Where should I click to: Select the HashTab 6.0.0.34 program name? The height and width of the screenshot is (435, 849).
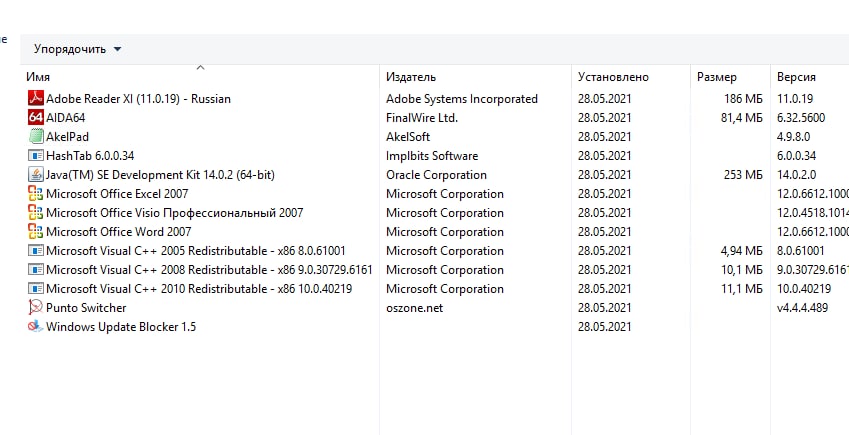90,155
